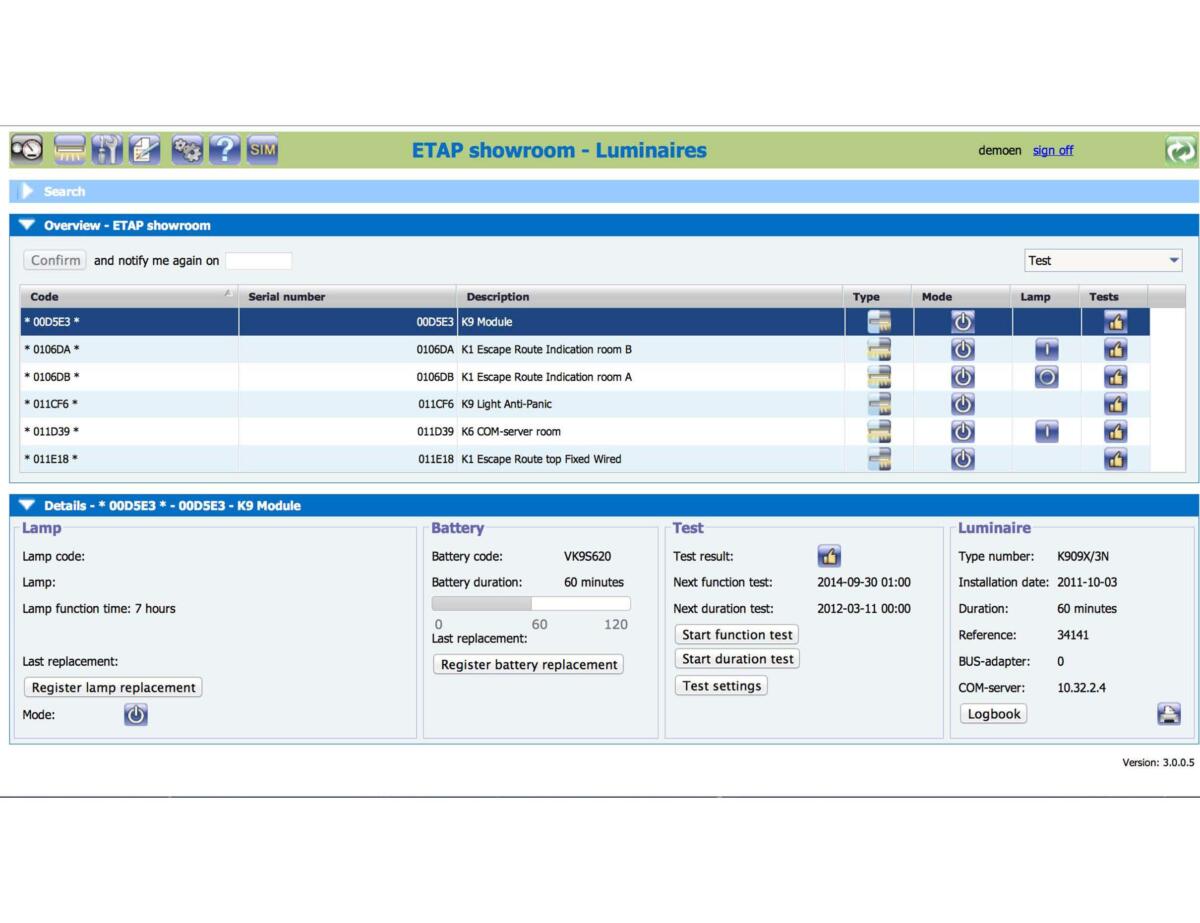Sort the table by Code column
This screenshot has width=1200, height=923.
point(129,297)
